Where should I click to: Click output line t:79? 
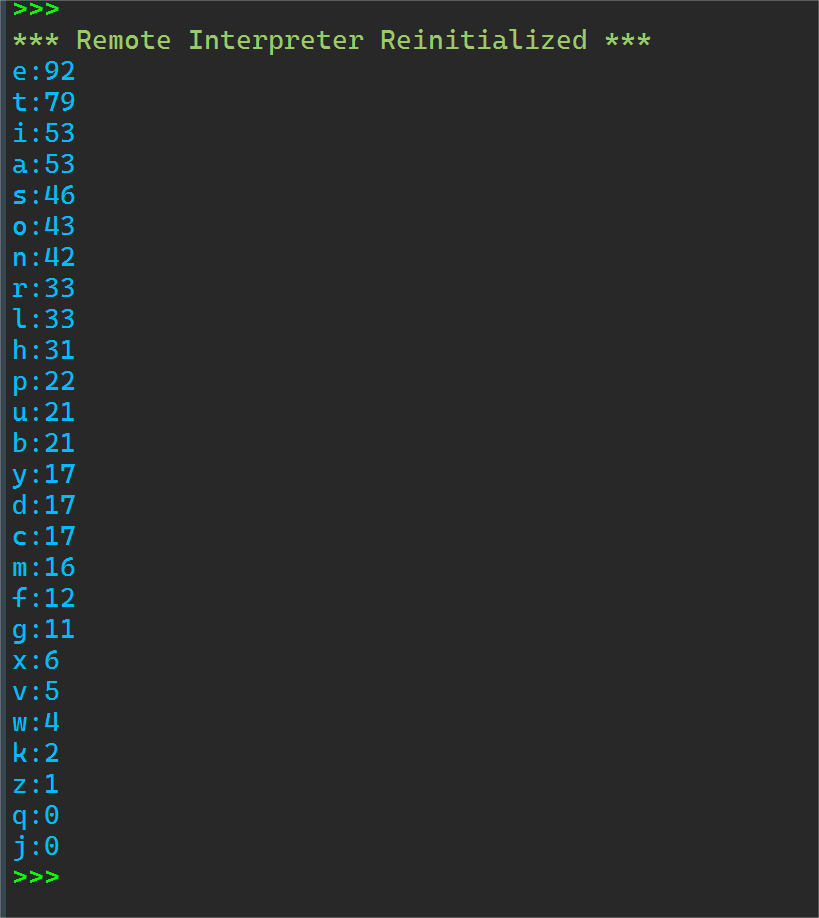(44, 102)
